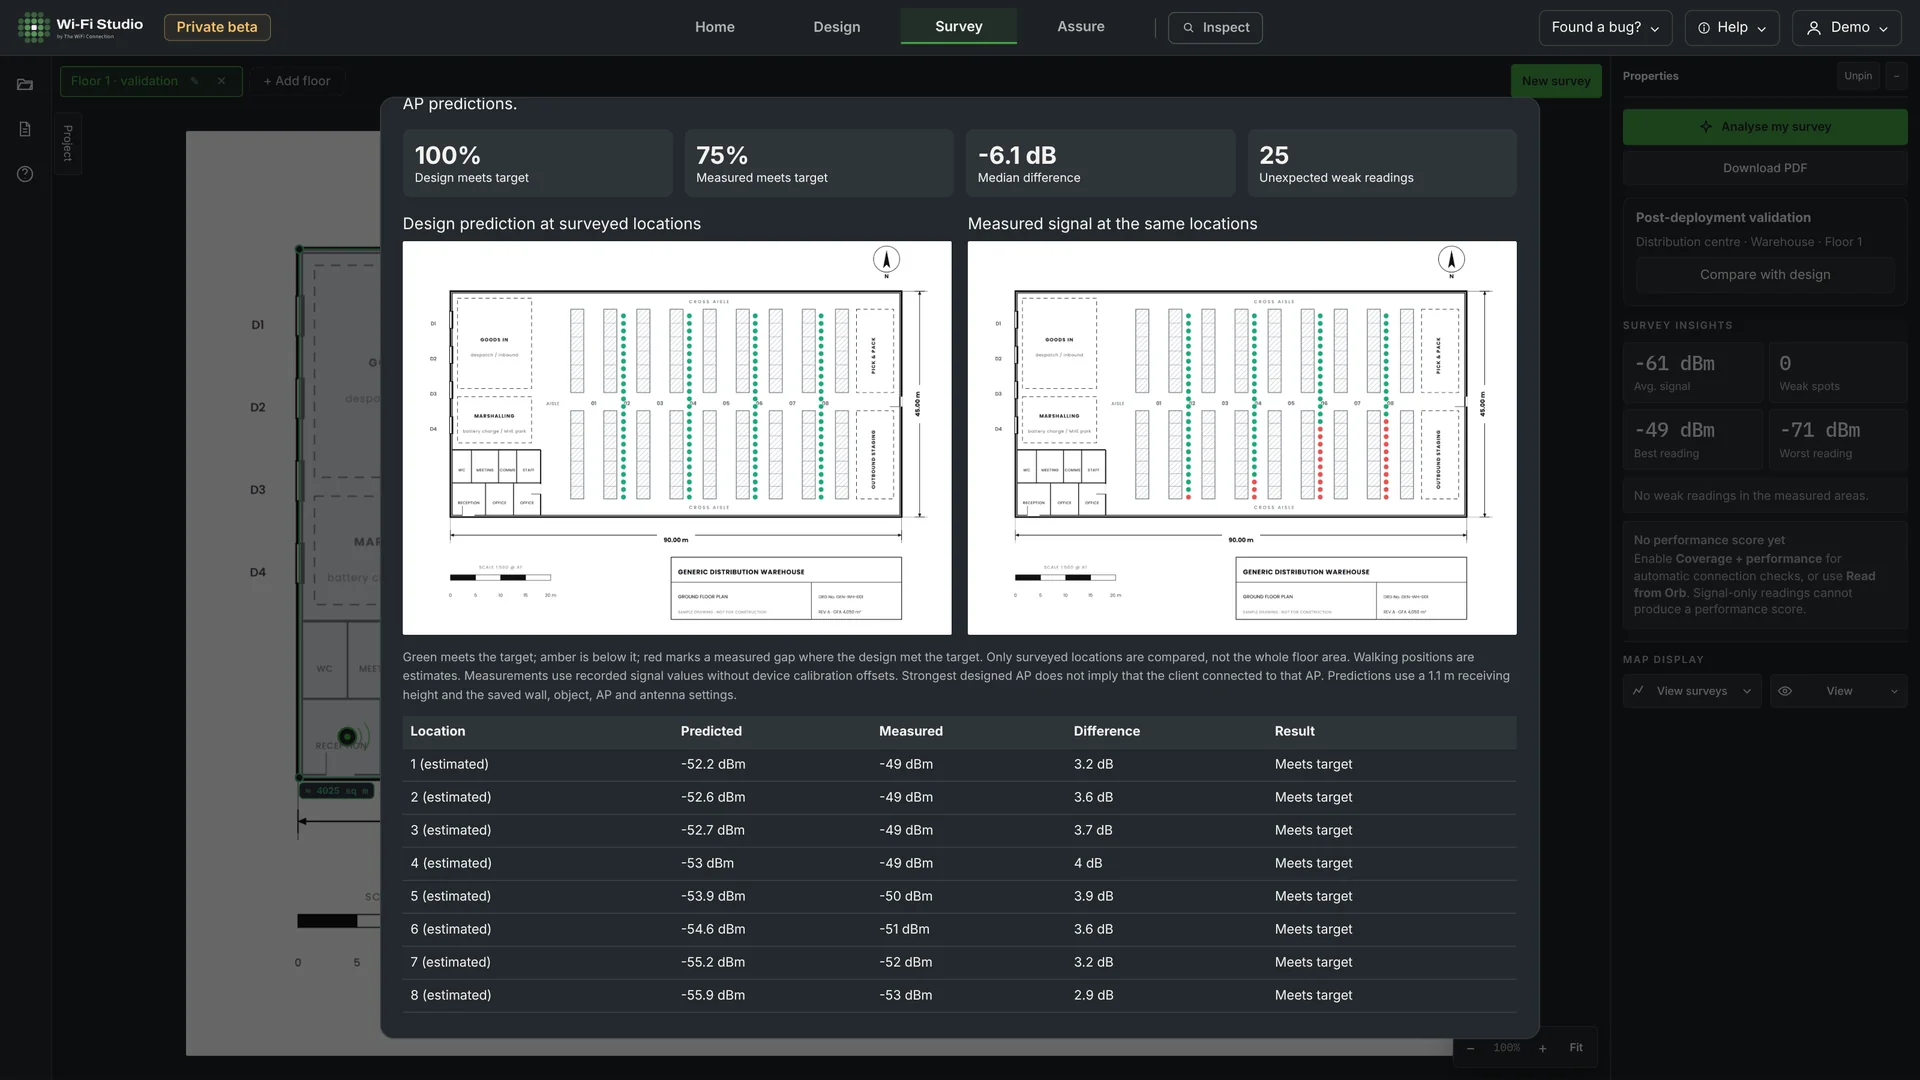Start a New survey
This screenshot has width=1920, height=1080.
tap(1556, 81)
